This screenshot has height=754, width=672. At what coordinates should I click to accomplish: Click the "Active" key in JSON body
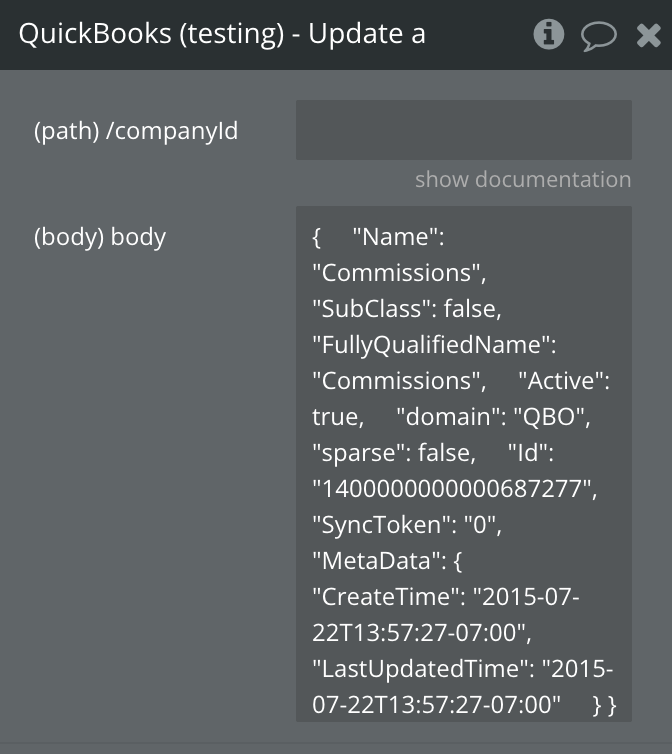coord(563,381)
